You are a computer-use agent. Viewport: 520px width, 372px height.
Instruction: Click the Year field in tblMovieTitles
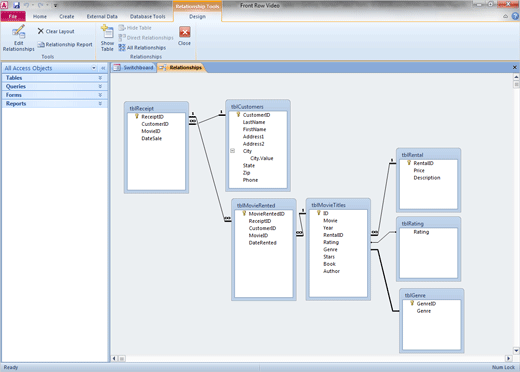(x=328, y=228)
